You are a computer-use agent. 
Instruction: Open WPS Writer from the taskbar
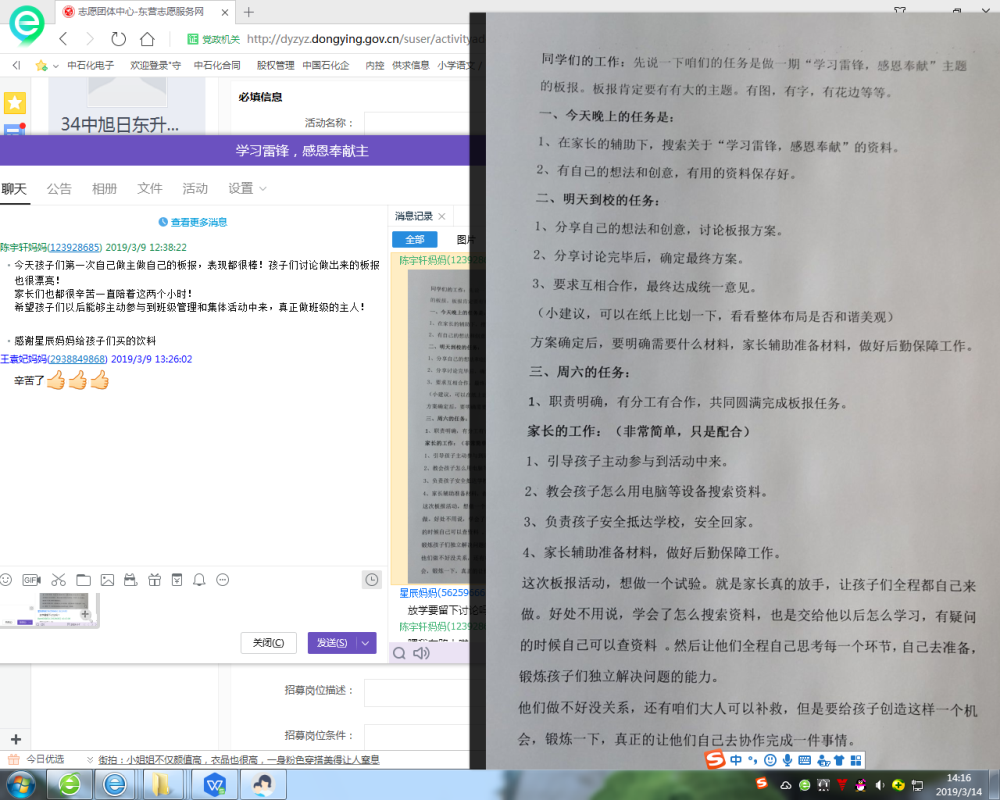[215, 785]
